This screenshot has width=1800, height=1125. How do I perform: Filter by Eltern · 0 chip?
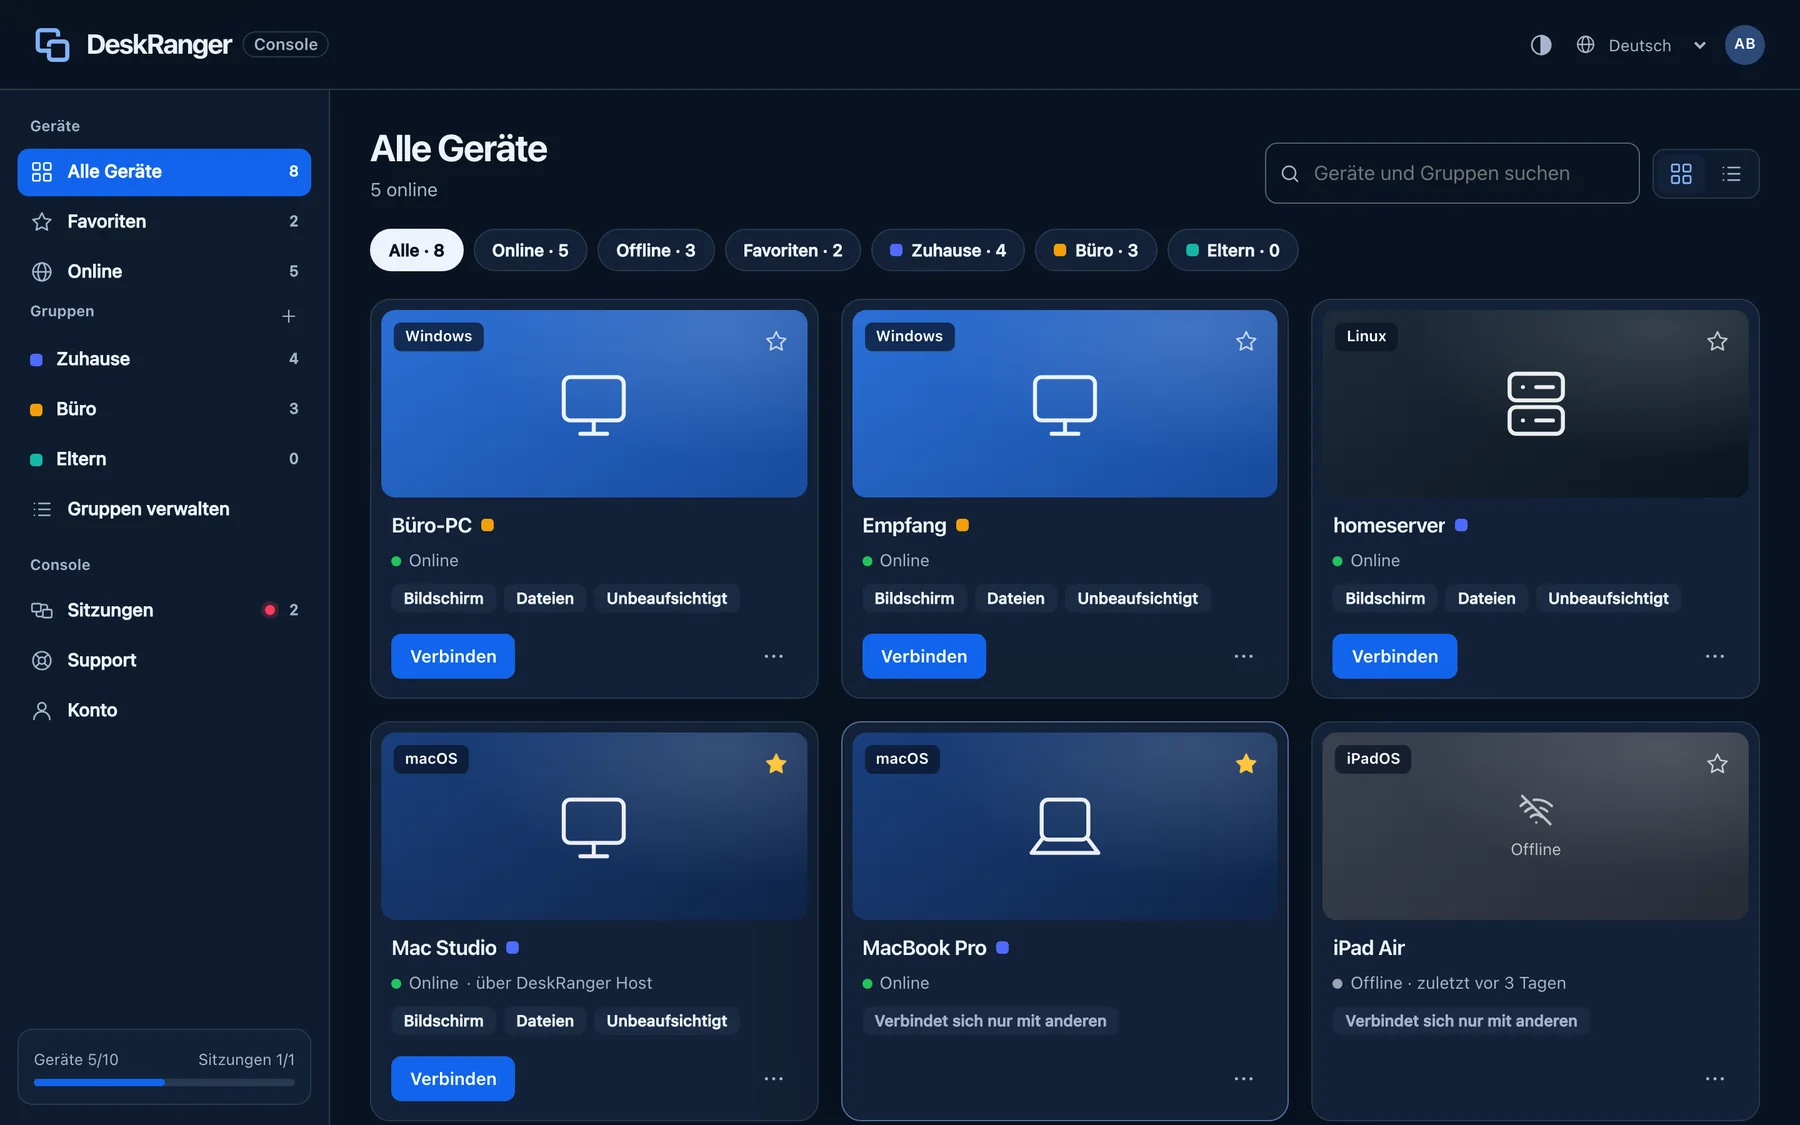[1232, 250]
